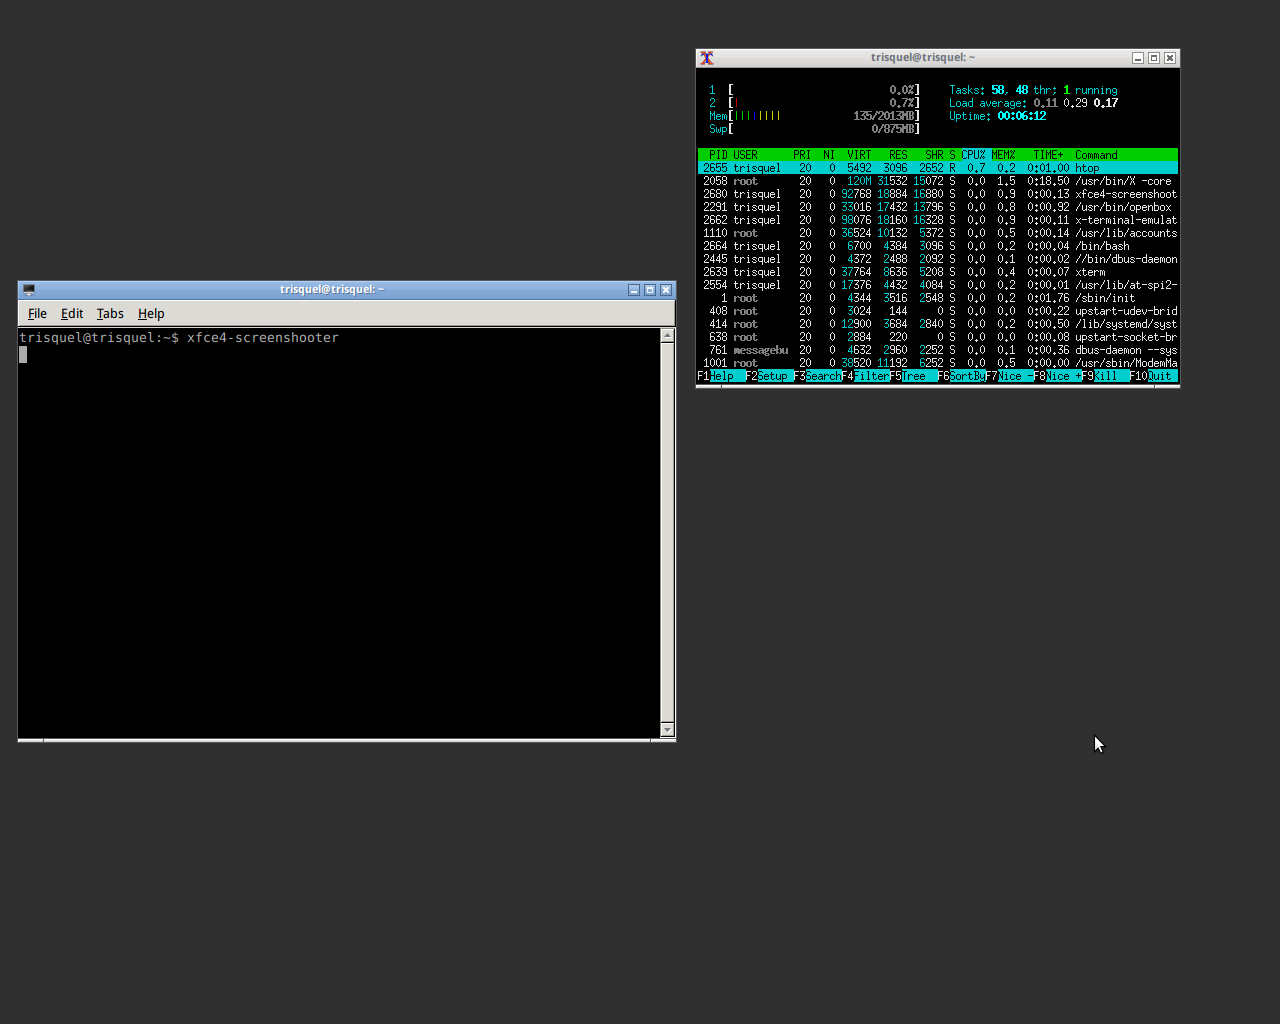Click the Uptime value 00:06:12

click(1021, 116)
